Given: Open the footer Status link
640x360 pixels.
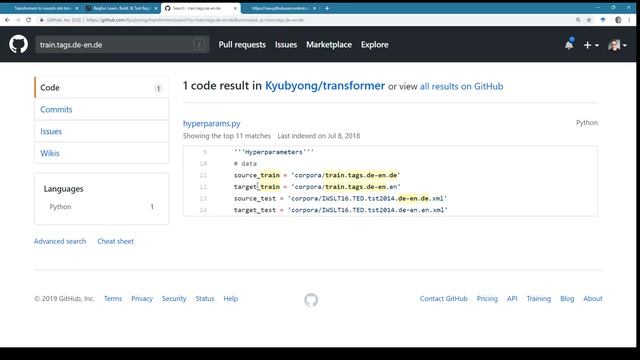Looking at the screenshot, I should tap(205, 298).
